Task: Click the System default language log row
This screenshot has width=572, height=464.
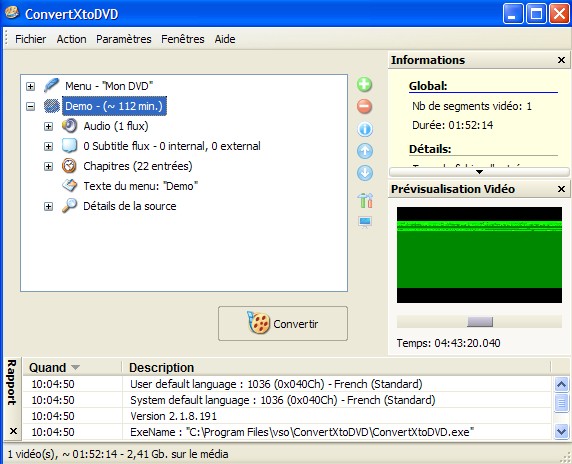Action: (287, 400)
